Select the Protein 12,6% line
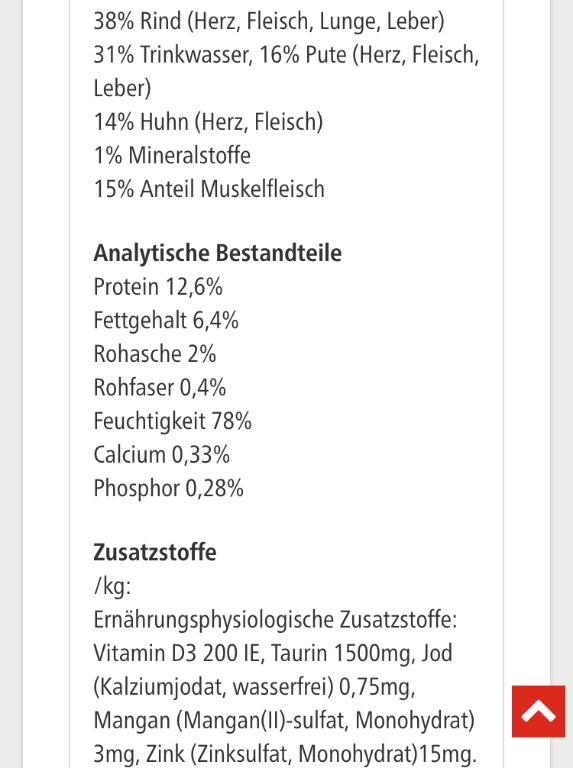Viewport: 573px width, 768px height. pyautogui.click(x=158, y=287)
